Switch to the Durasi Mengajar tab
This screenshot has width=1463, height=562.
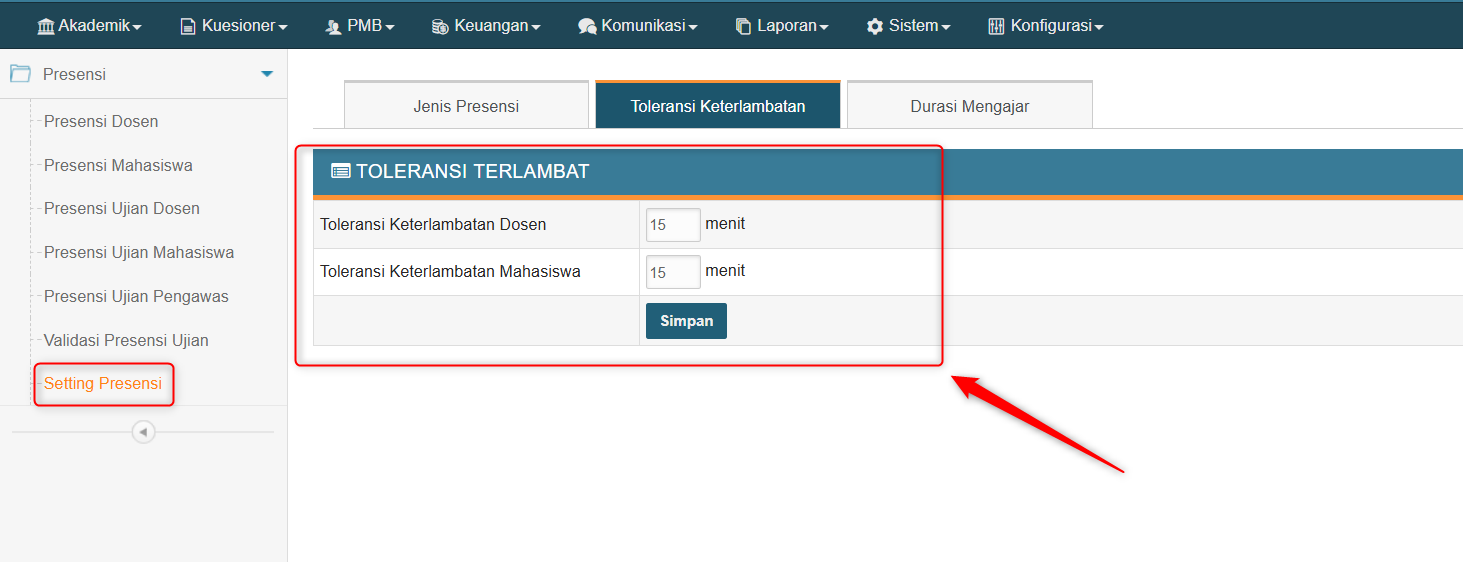[969, 106]
